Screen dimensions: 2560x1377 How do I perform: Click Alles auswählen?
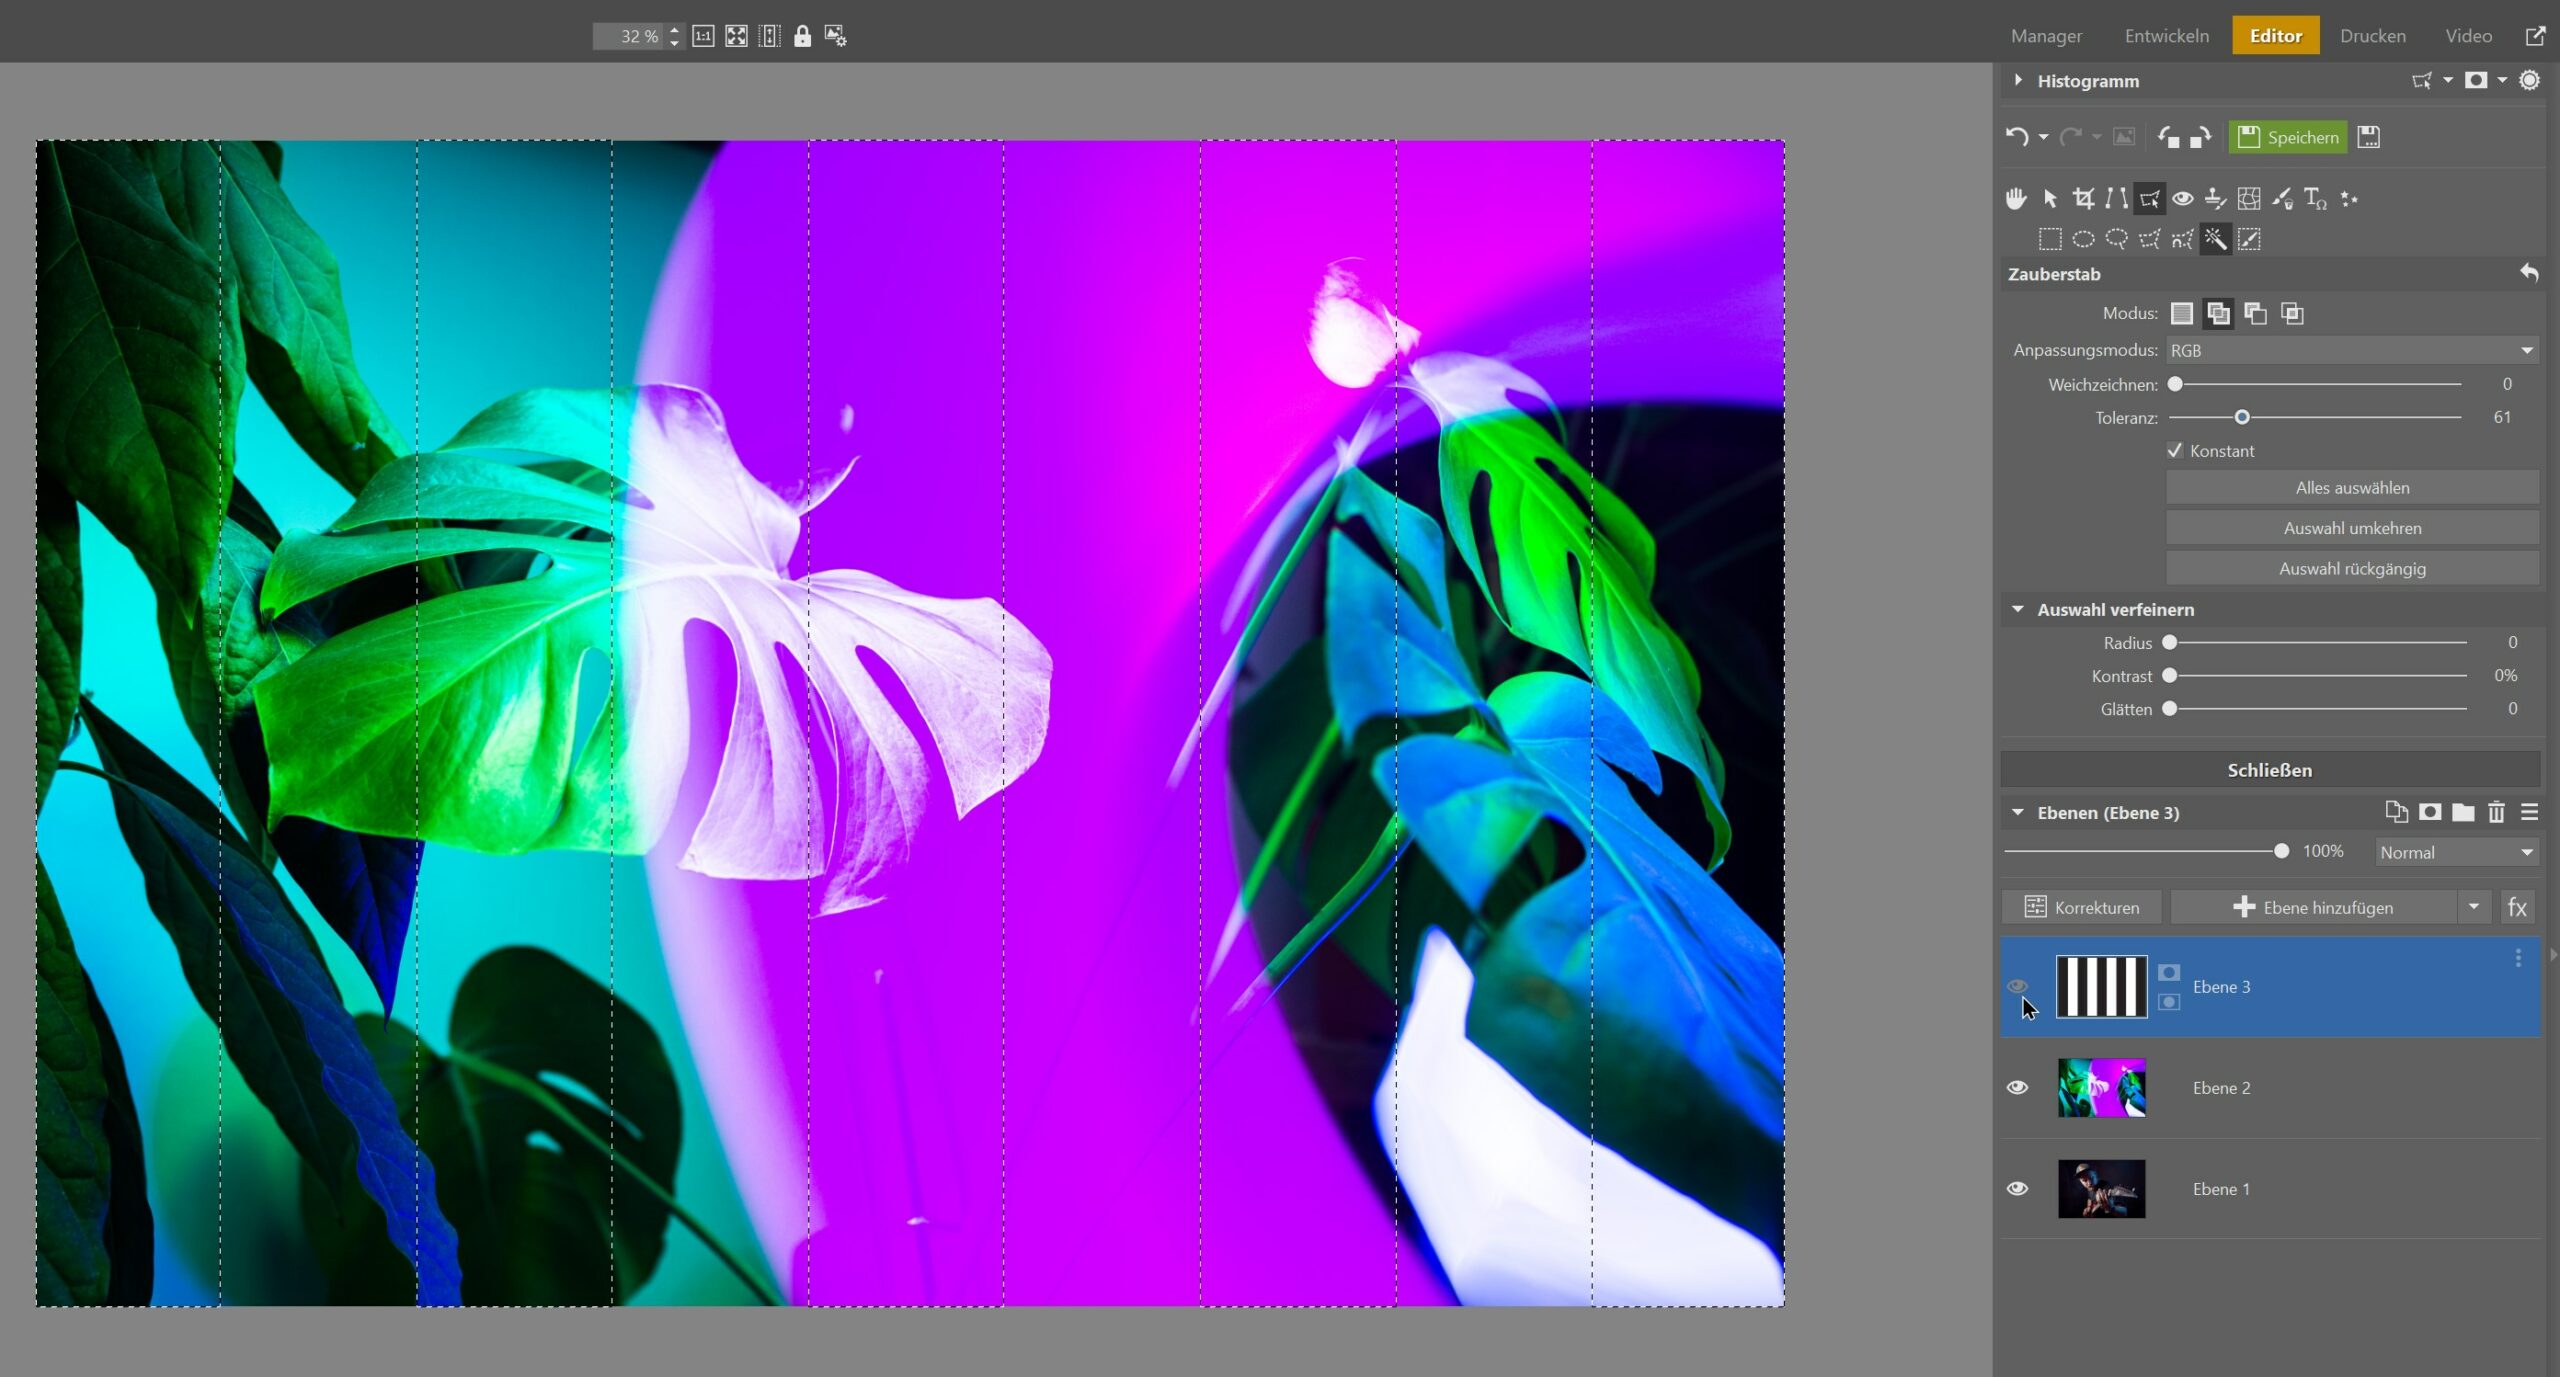click(x=2352, y=488)
